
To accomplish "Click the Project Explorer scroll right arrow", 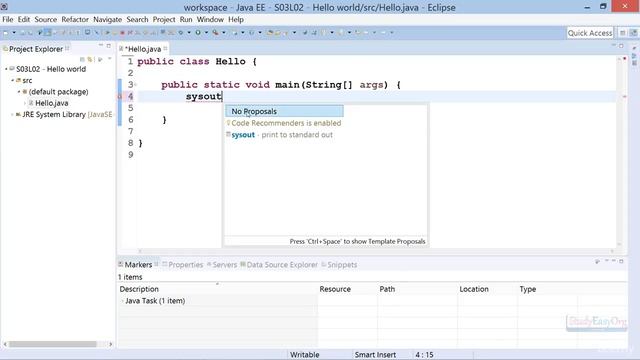I will 110,344.
